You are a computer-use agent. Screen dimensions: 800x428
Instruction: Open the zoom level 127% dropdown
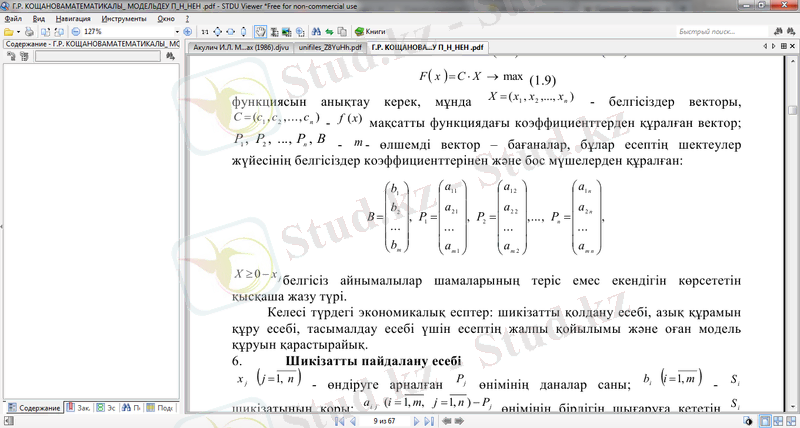point(177,31)
